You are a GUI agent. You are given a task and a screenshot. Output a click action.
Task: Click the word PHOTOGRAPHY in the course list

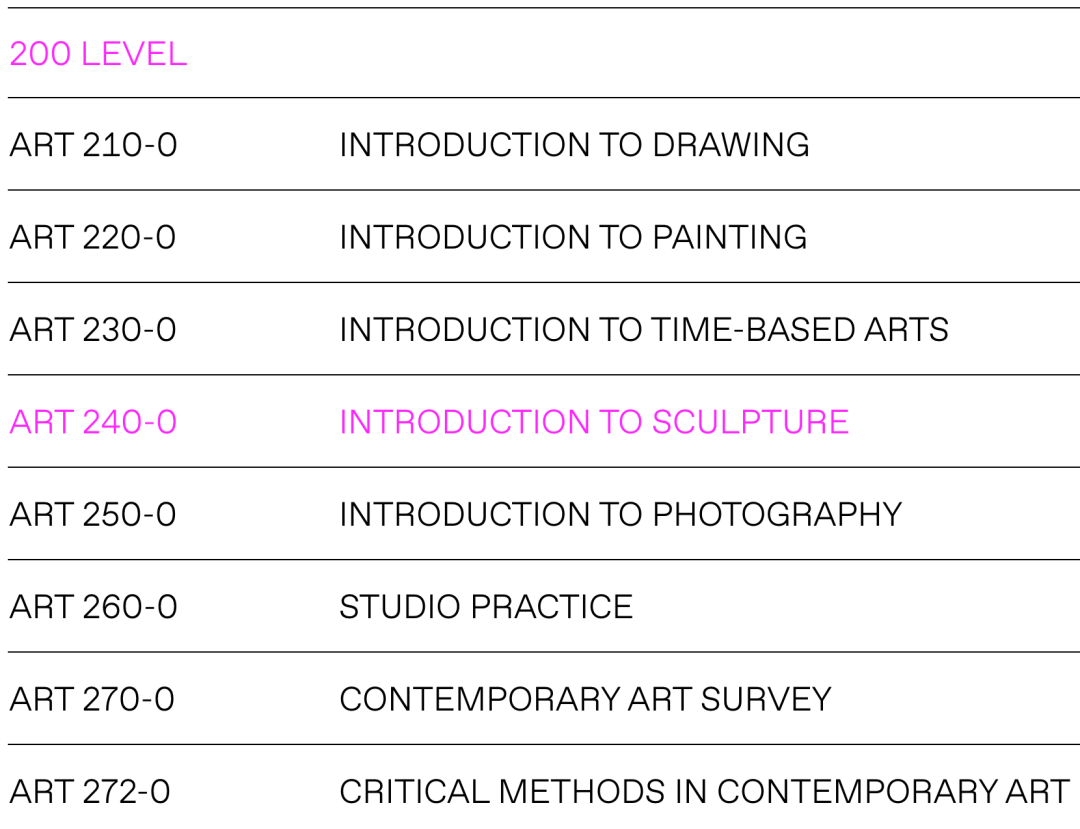pyautogui.click(x=777, y=515)
